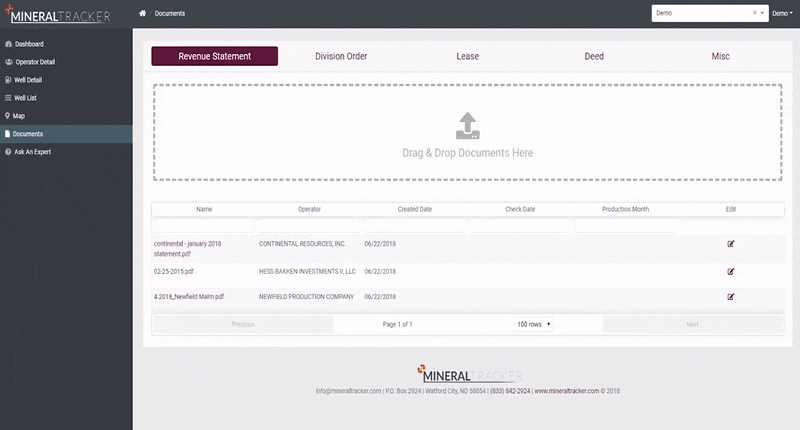Switch to the Misc tab
Image resolution: width=800 pixels, height=430 pixels.
point(720,56)
